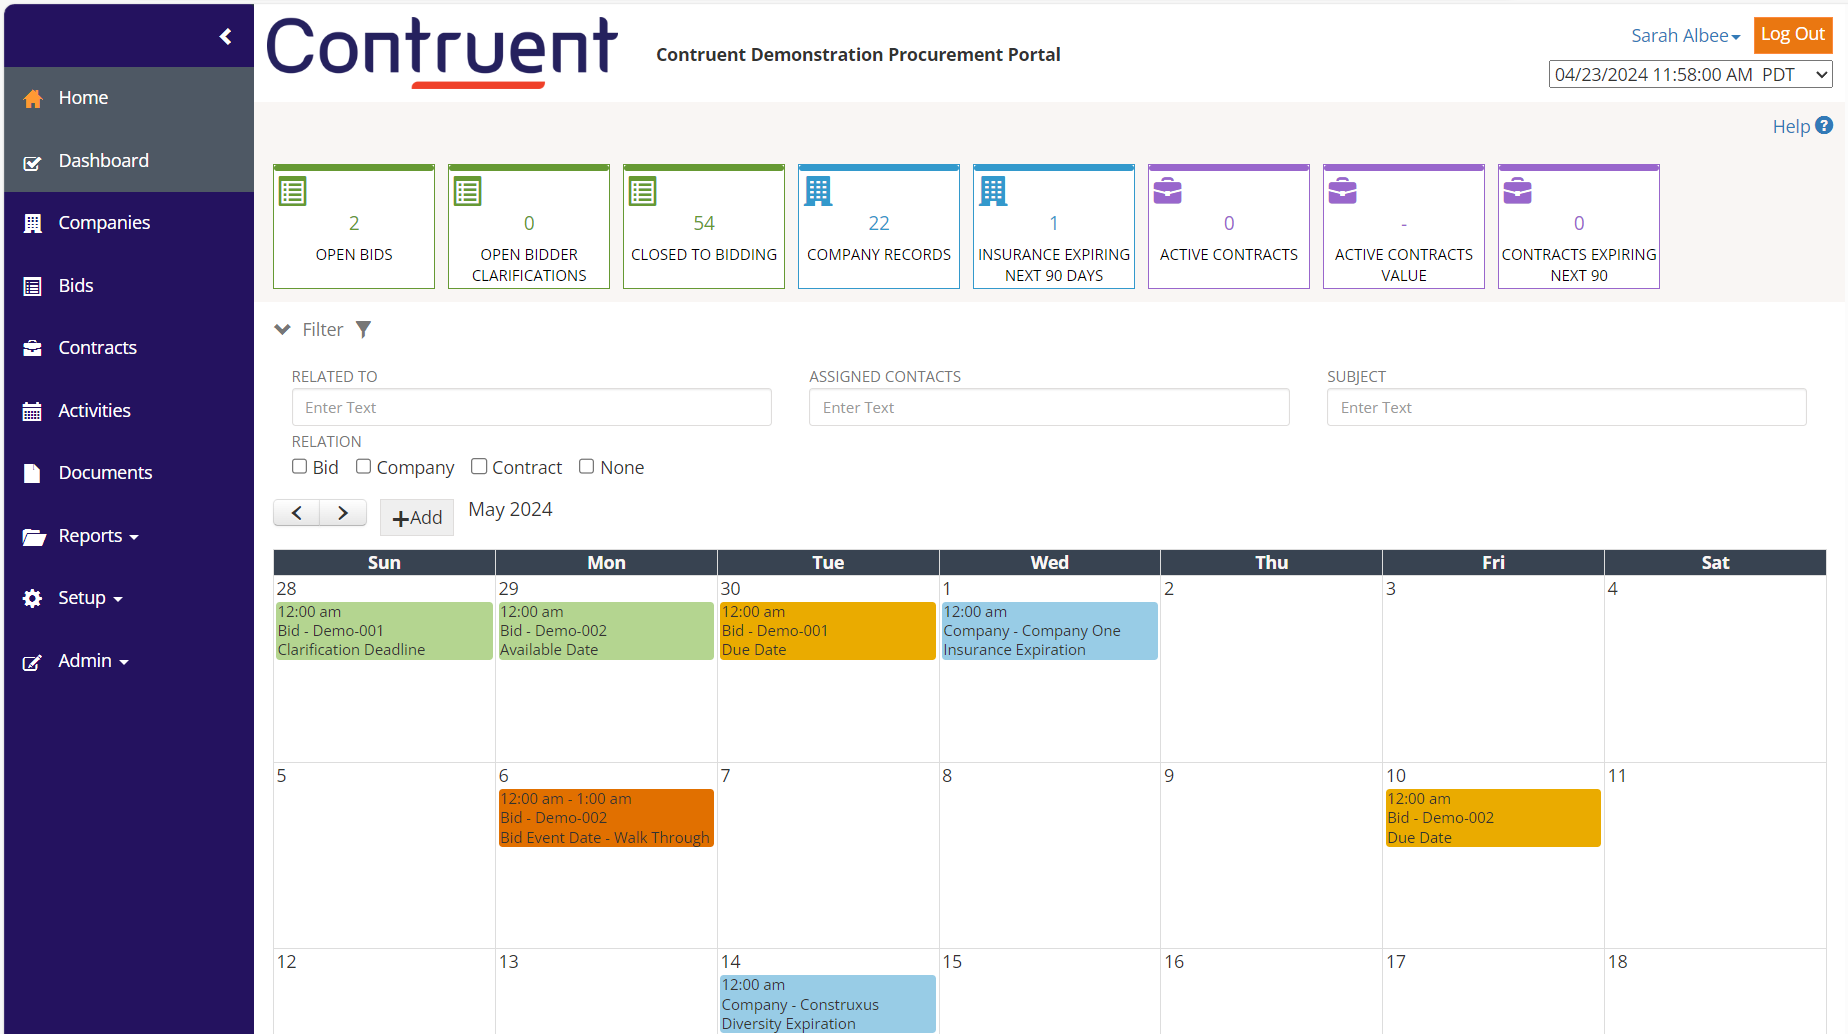Open the orange Walk Through event on May 6

[x=606, y=818]
